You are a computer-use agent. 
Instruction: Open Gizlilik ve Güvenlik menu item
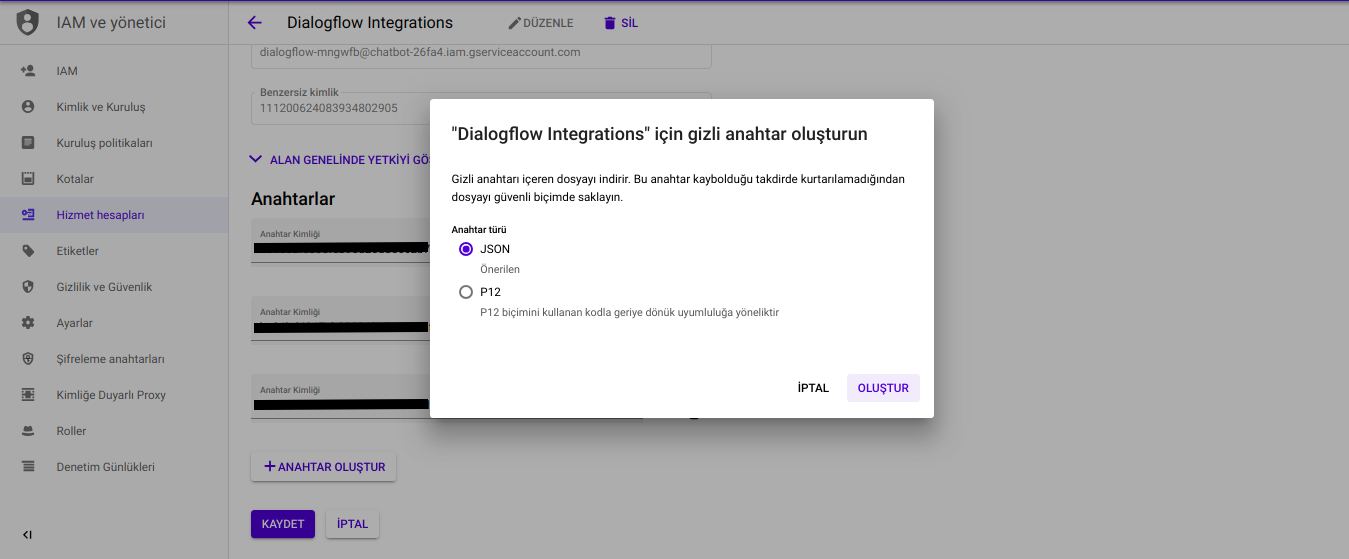point(103,287)
